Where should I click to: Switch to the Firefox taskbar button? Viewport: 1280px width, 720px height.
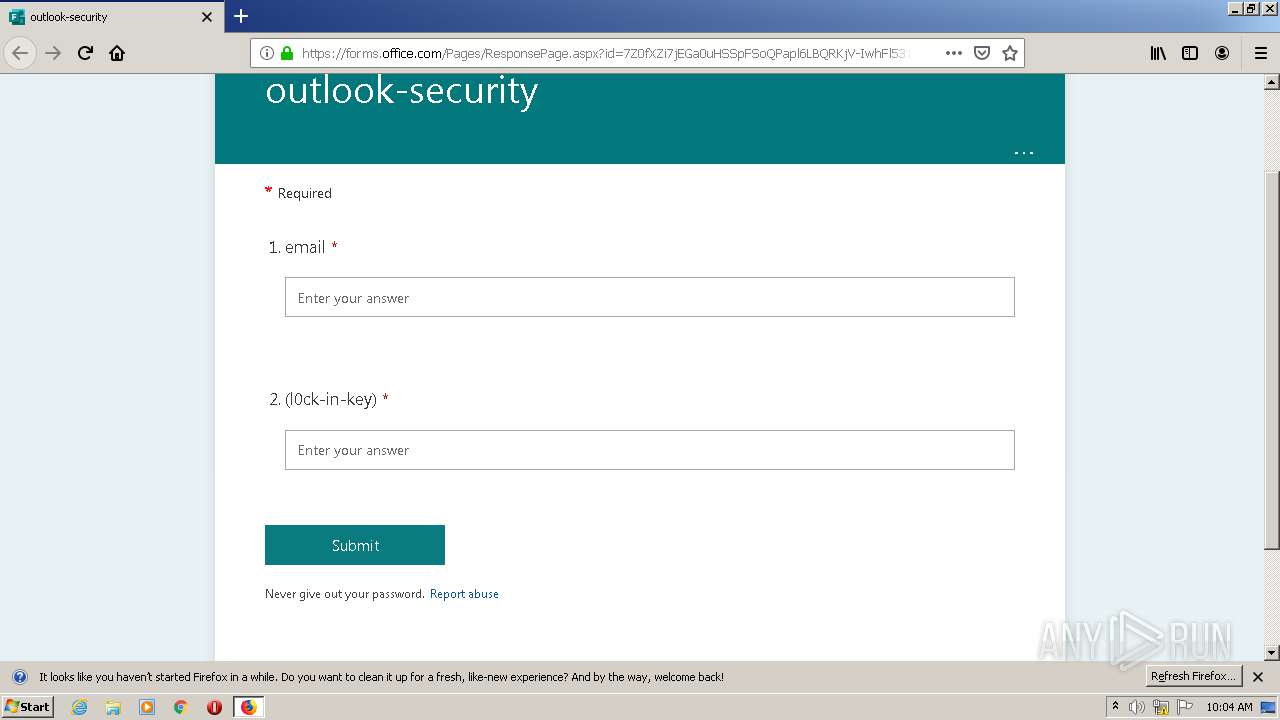coord(249,707)
